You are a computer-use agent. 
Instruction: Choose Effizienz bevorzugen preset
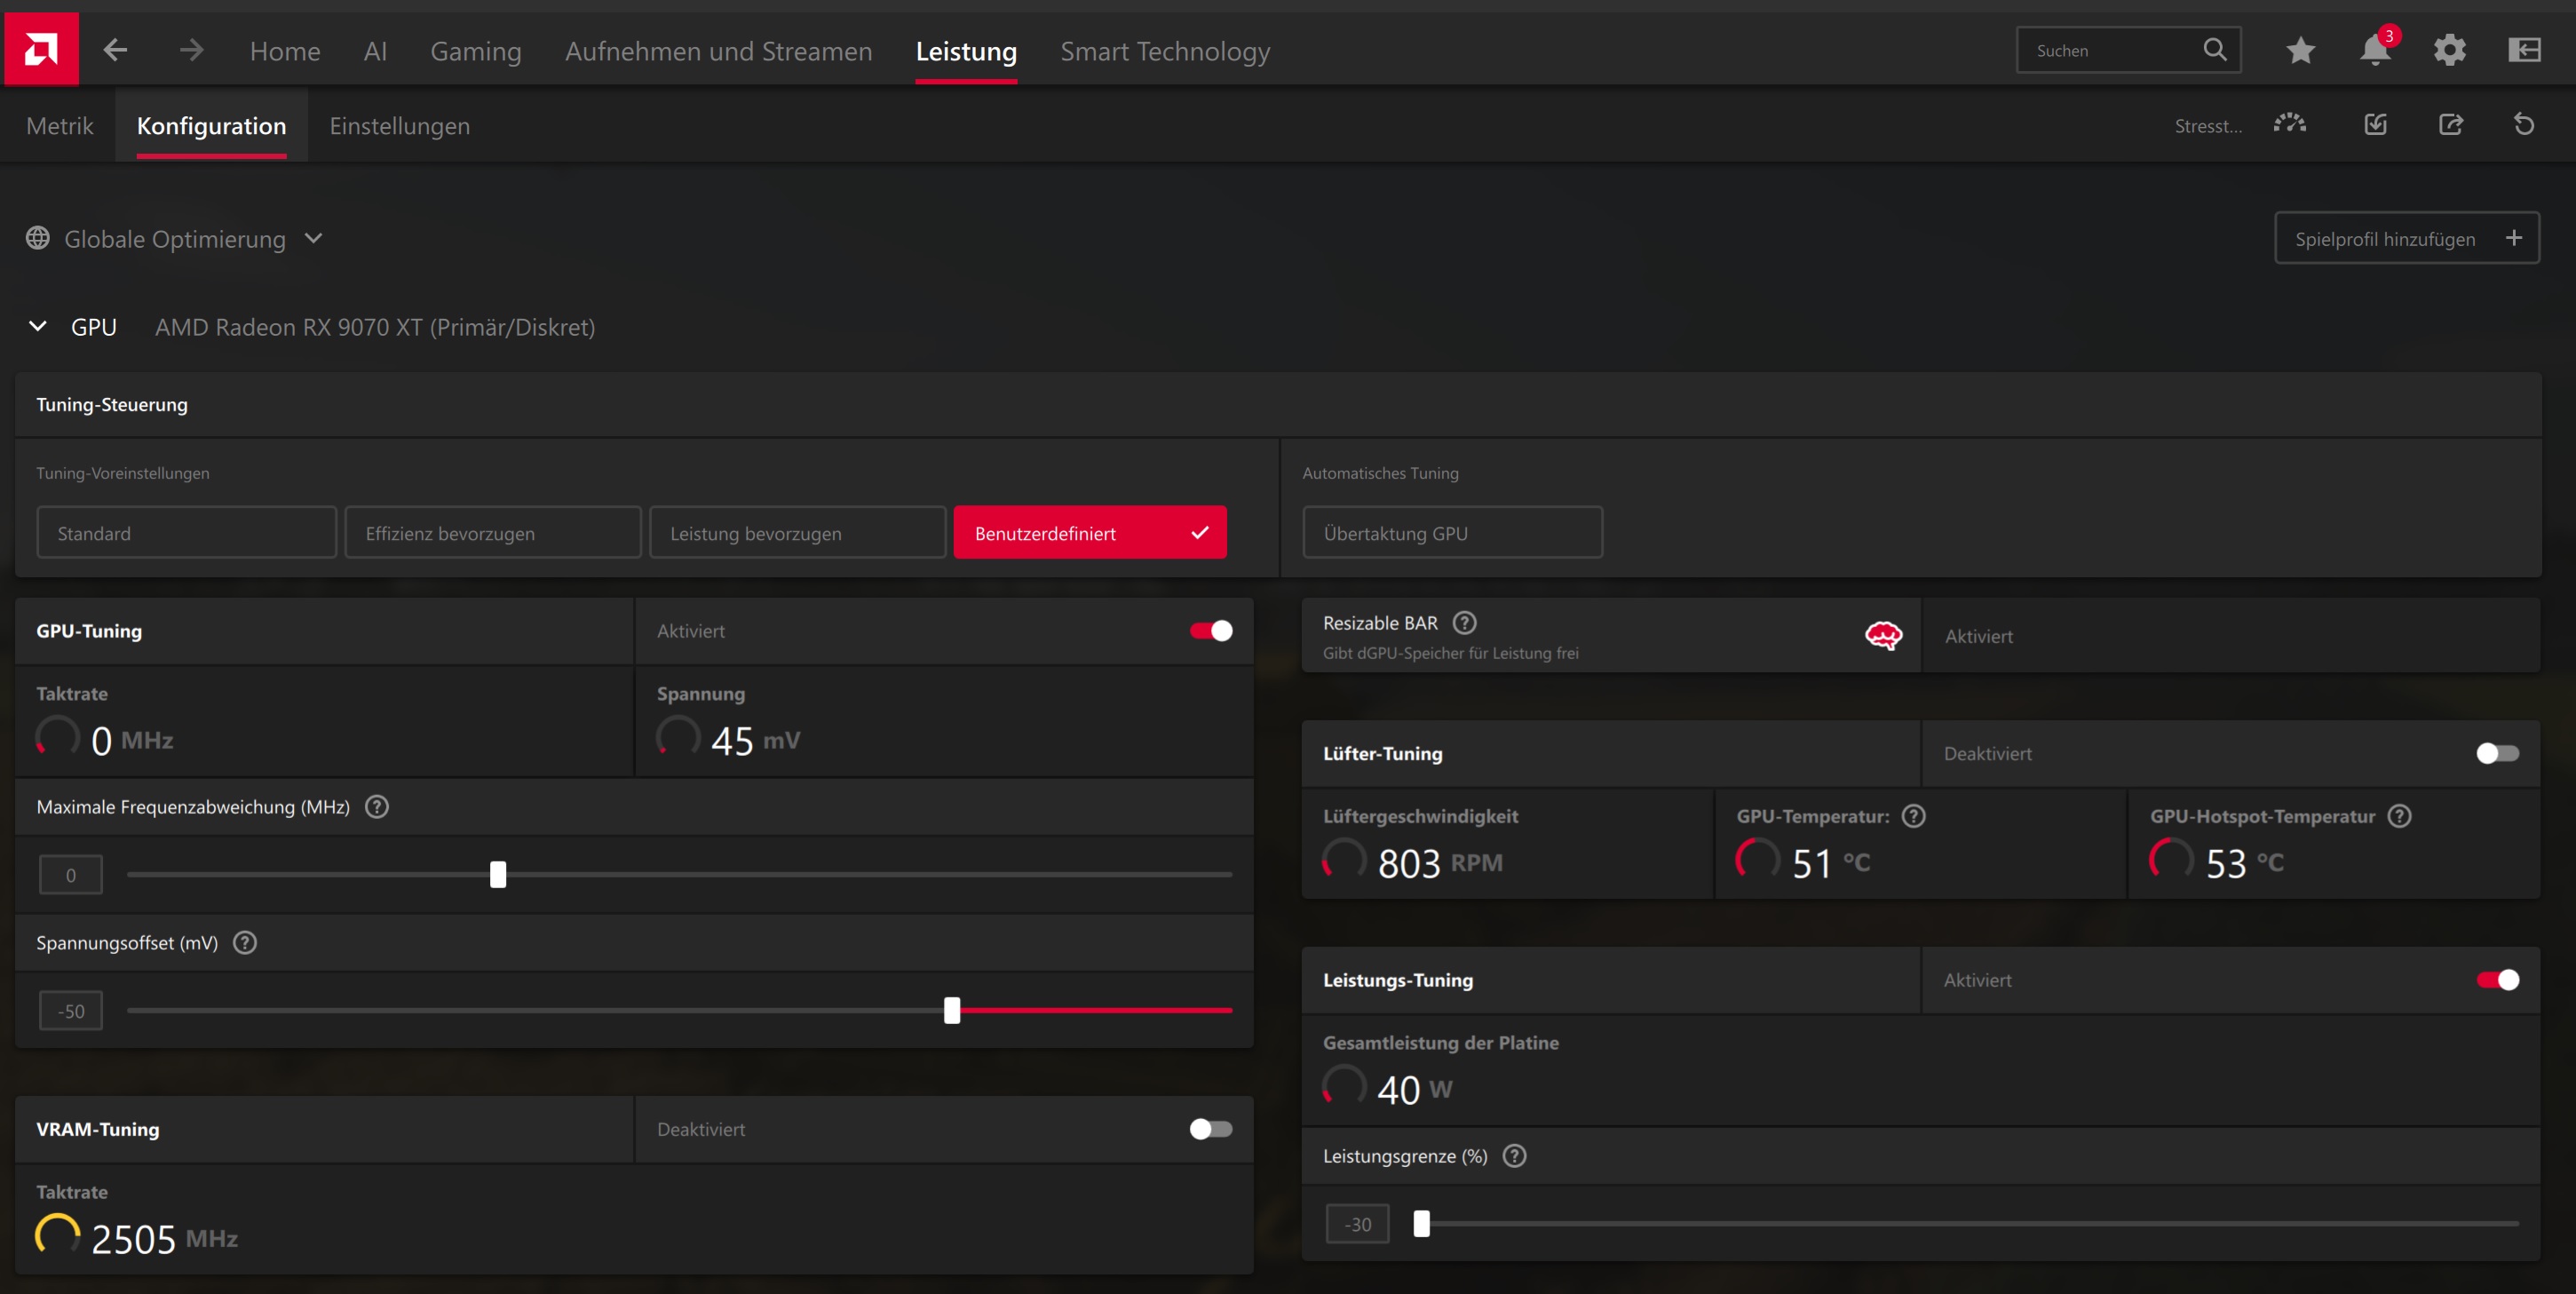point(493,532)
